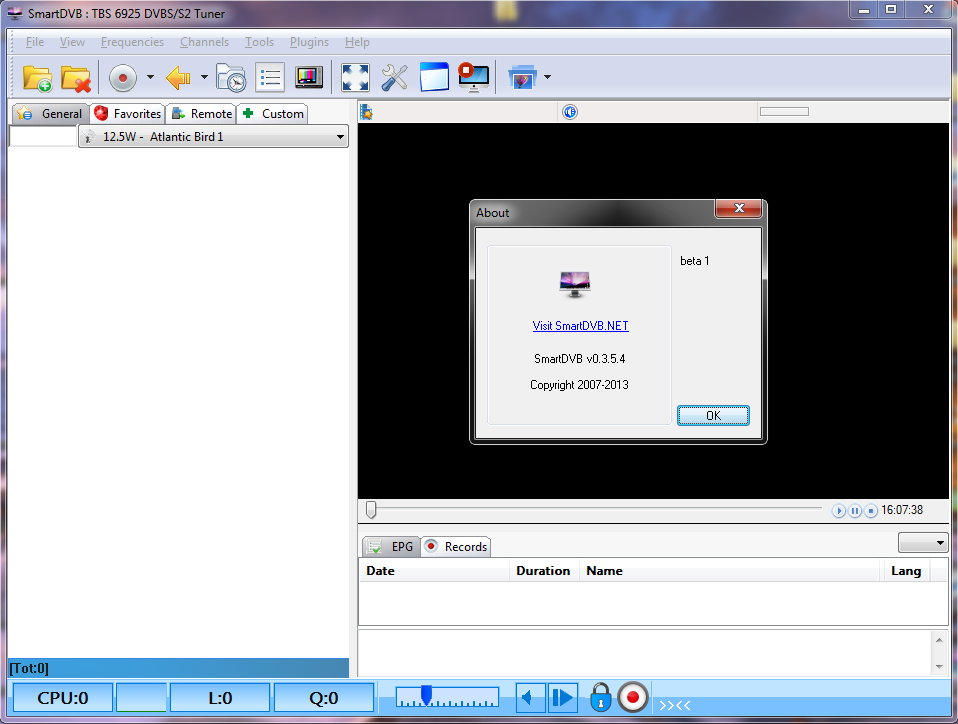Screen dimensions: 958x724
Task: Click the >><< collapse arrows in status bar
Action: (x=675, y=706)
